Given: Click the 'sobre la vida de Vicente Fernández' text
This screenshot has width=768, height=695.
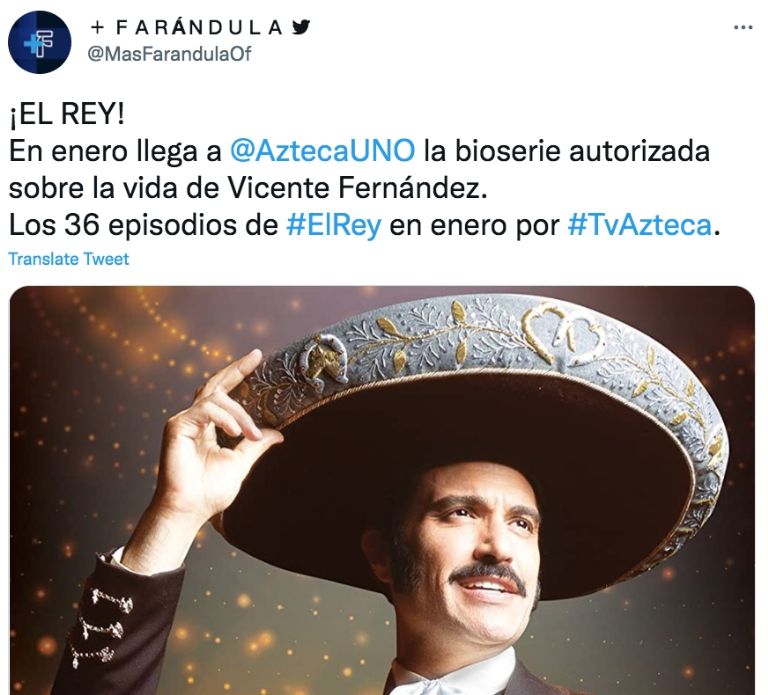Looking at the screenshot, I should 248,188.
